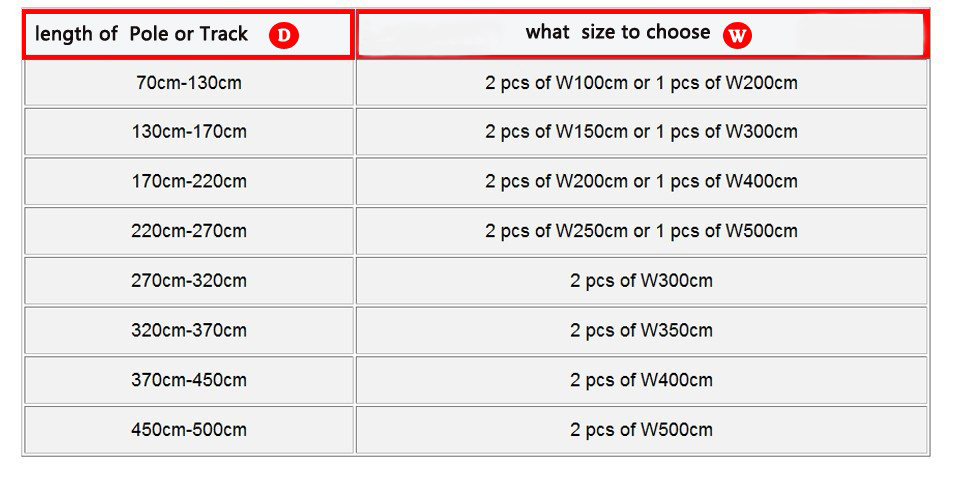Select the 320cm-370cm length cell
Screen dimensions: 960x481
click(x=189, y=330)
